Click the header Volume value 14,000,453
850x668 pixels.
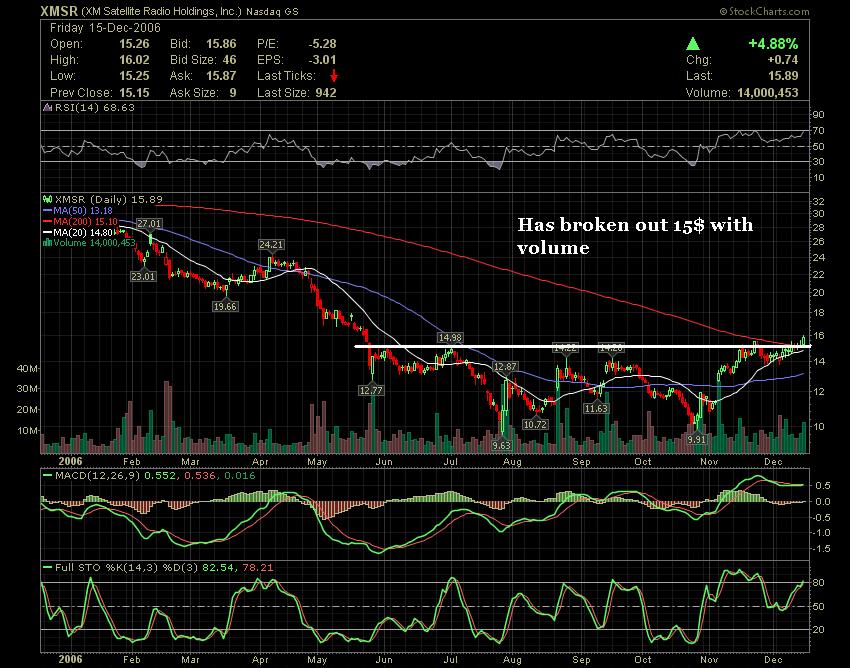point(768,93)
